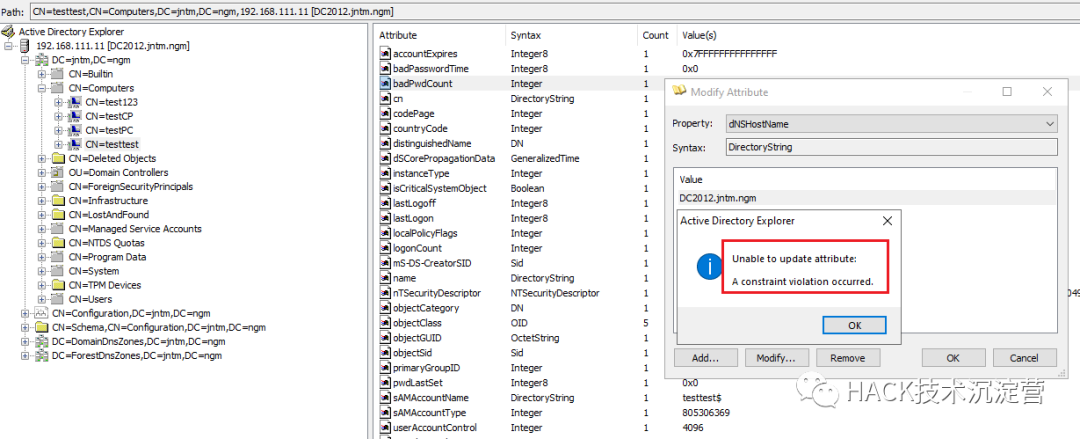Collapse the 192.168.111.11 server node
Viewport: 1080px width, 439px height.
[8, 45]
